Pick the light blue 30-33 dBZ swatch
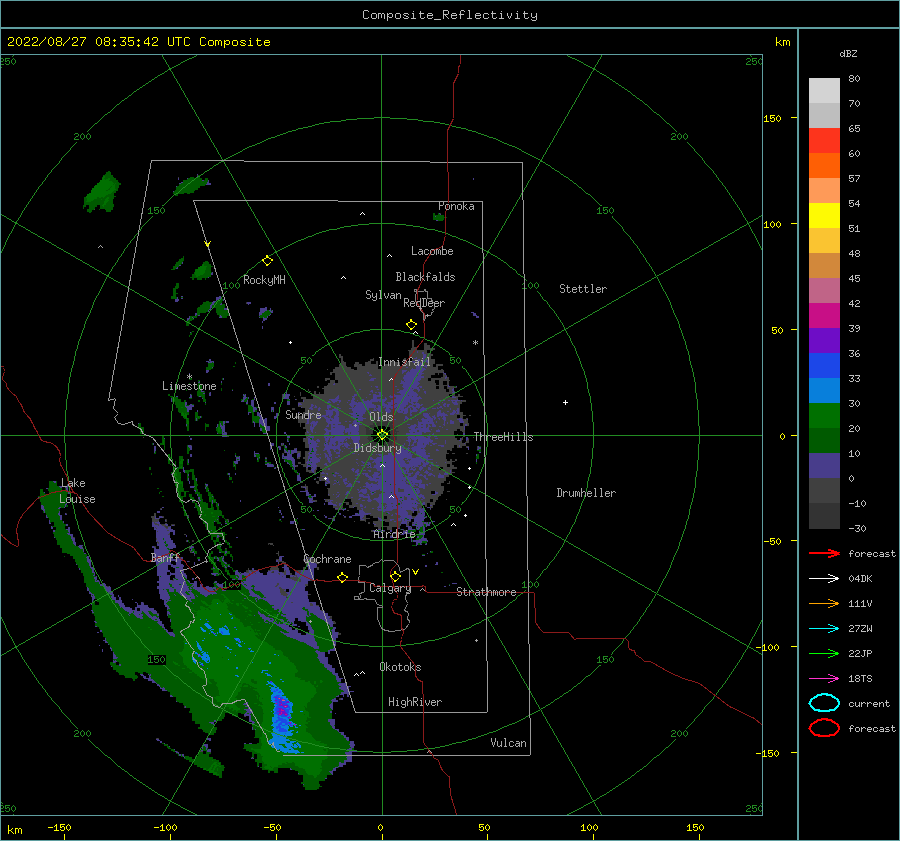Screen dimensions: 900x841 (x=824, y=390)
